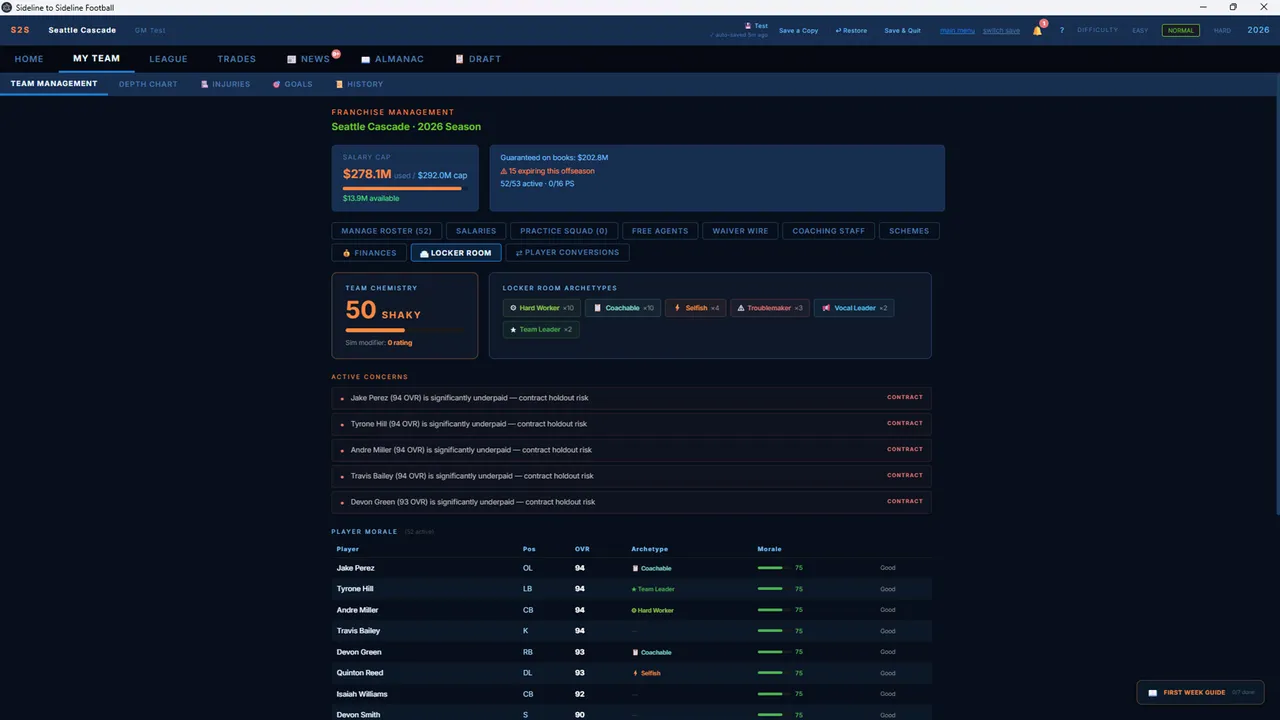1280x720 pixels.
Task: Click the Hard Worker gear icon
Action: 513,308
